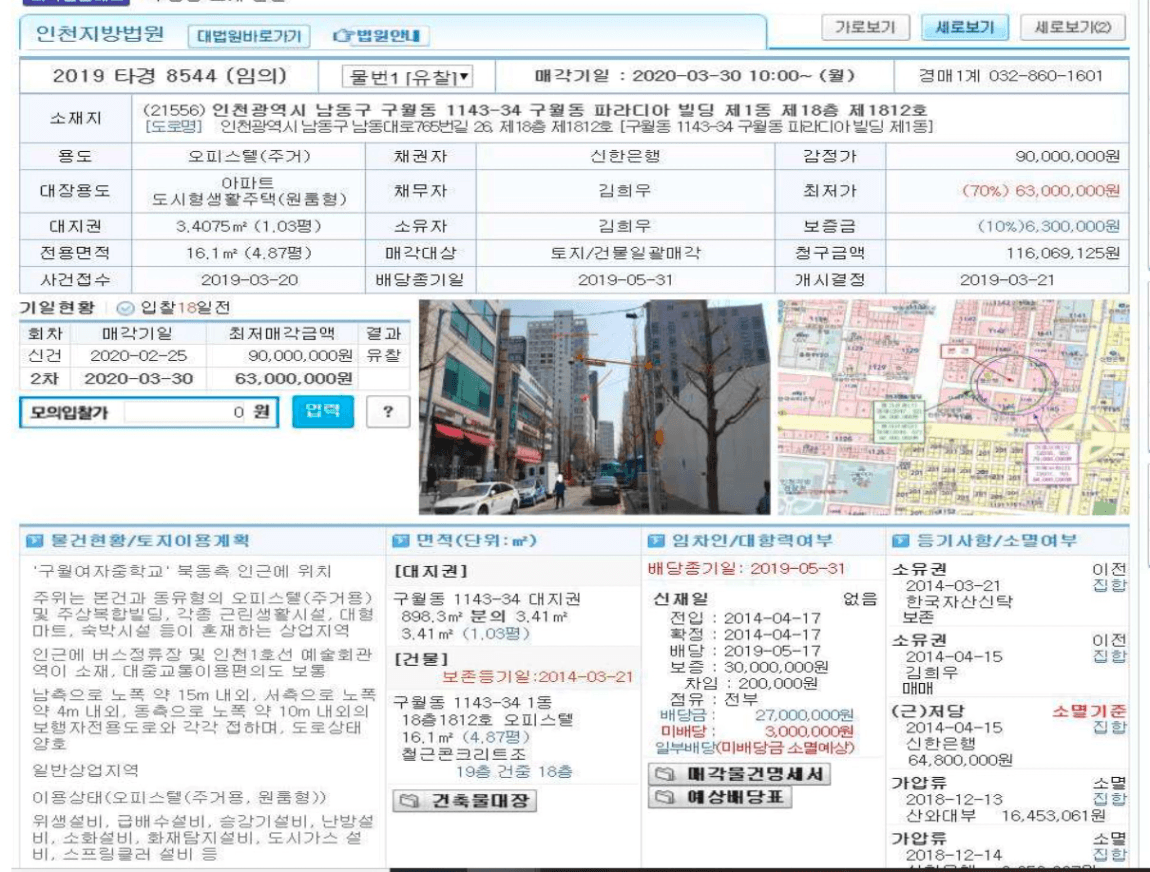Click the 개시결정 2019-03-21 date cell

tap(1007, 279)
